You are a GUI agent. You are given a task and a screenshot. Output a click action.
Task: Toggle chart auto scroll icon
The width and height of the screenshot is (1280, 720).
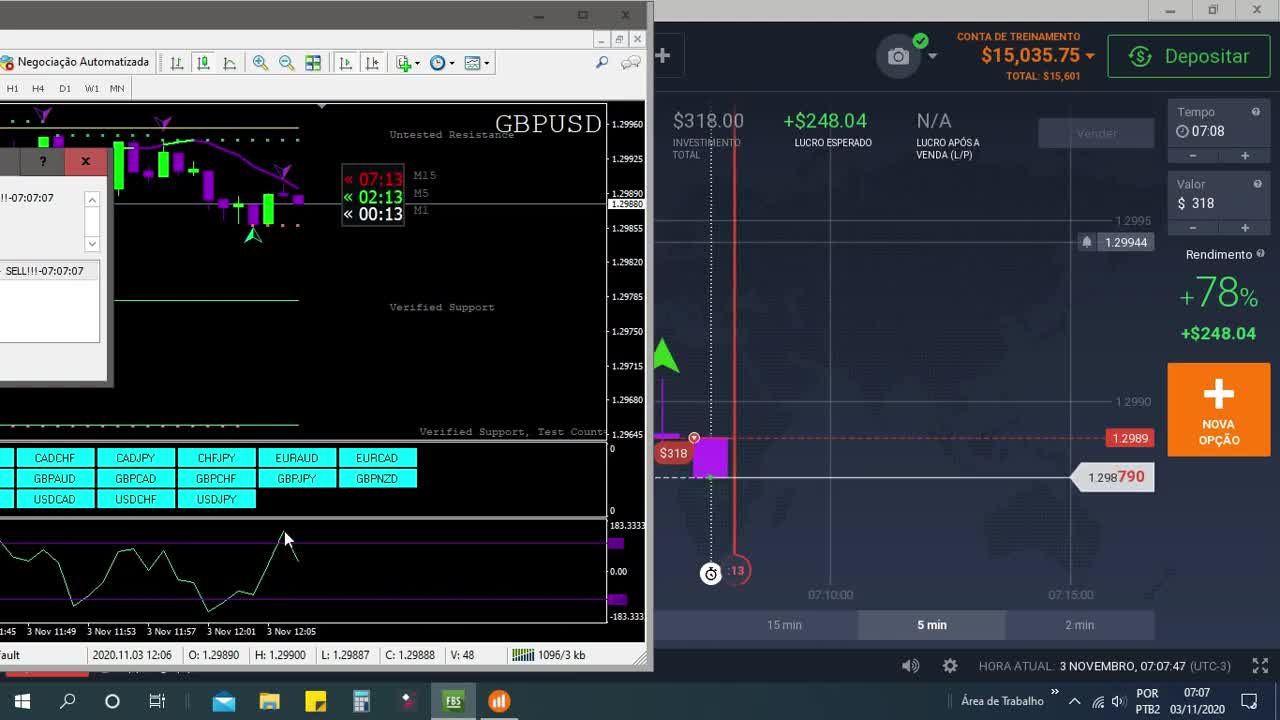pos(346,62)
